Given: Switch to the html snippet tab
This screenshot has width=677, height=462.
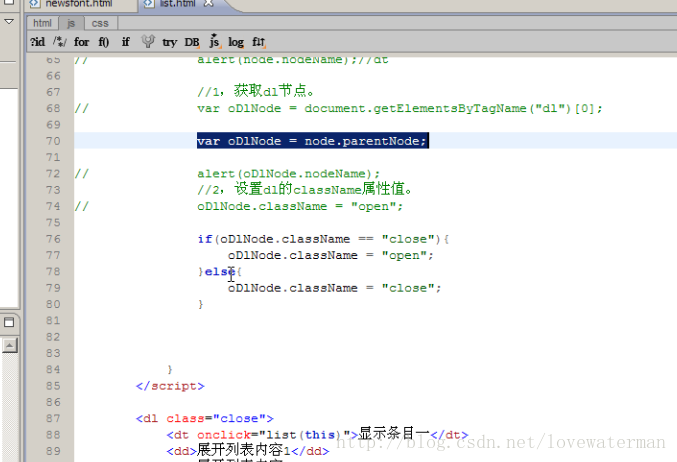Looking at the screenshot, I should point(42,23).
